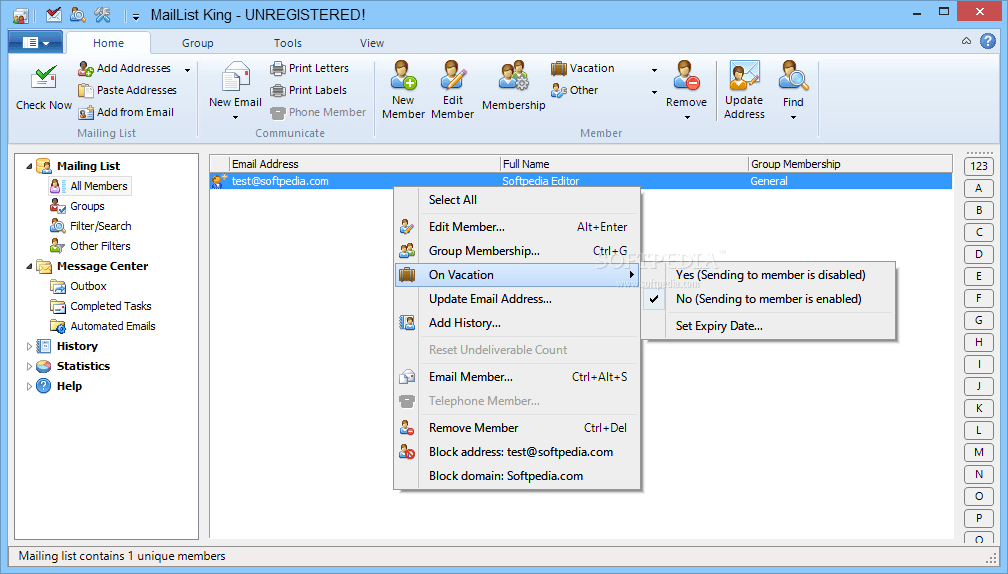Choose Block domain: Softpedia.com
The image size is (1008, 574).
click(518, 476)
